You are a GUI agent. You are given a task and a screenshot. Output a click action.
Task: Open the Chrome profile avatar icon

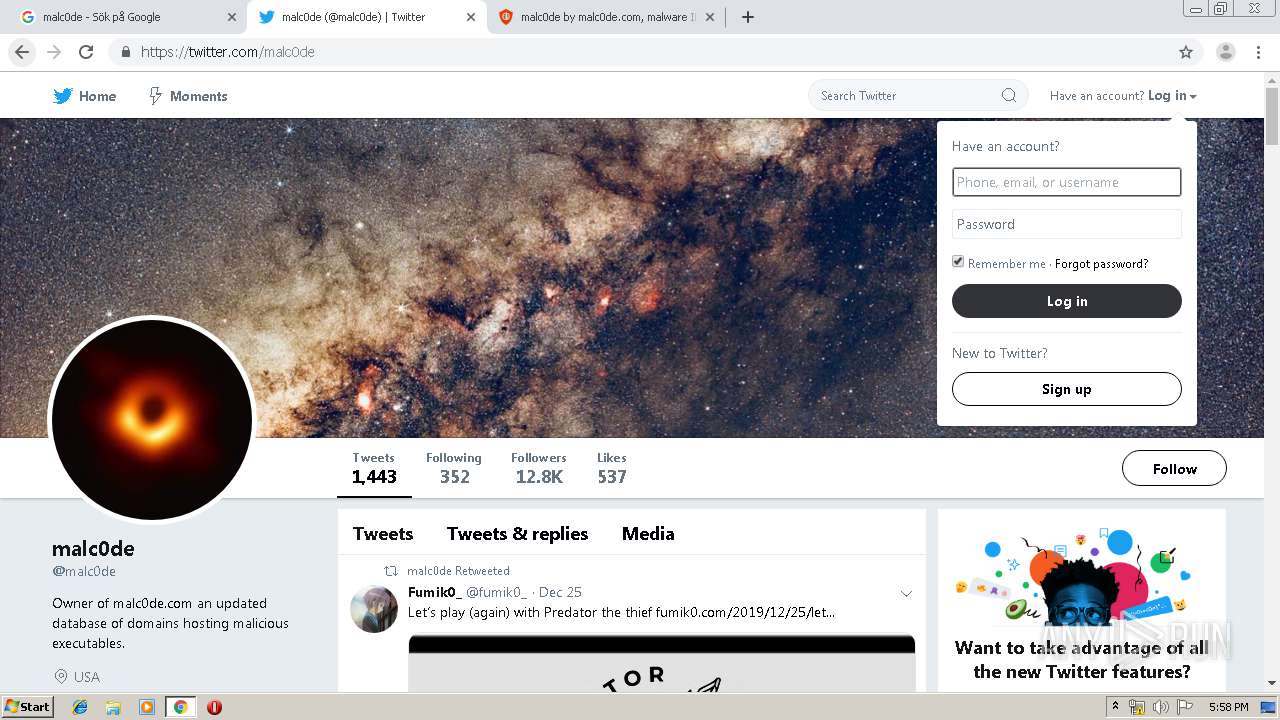(1226, 52)
